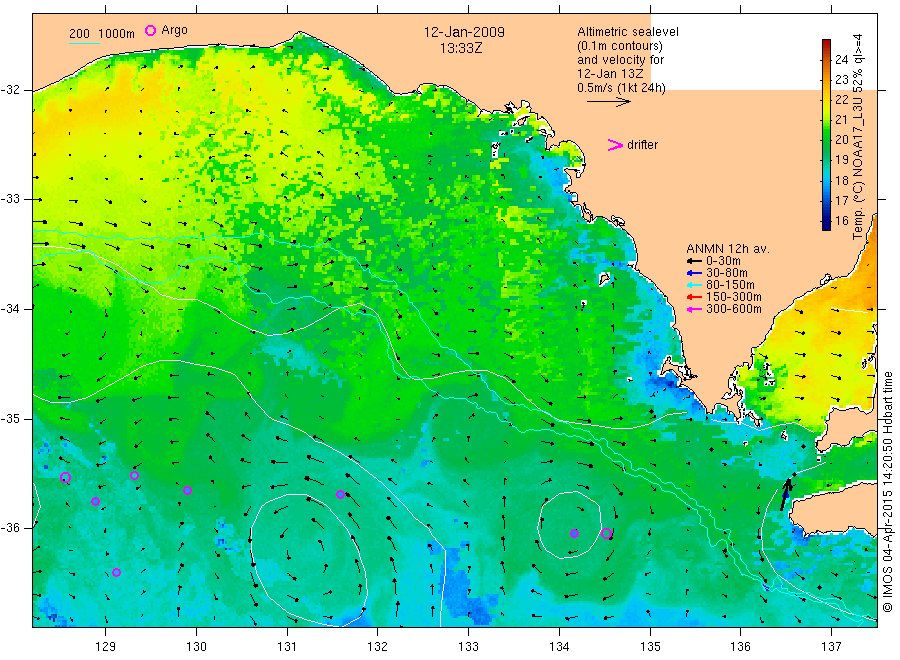Click the 'and velocity for' text line

point(620,60)
